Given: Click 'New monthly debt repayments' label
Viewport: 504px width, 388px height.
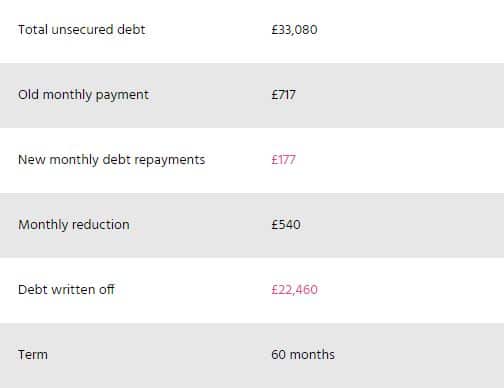Looking at the screenshot, I should click(x=112, y=160).
